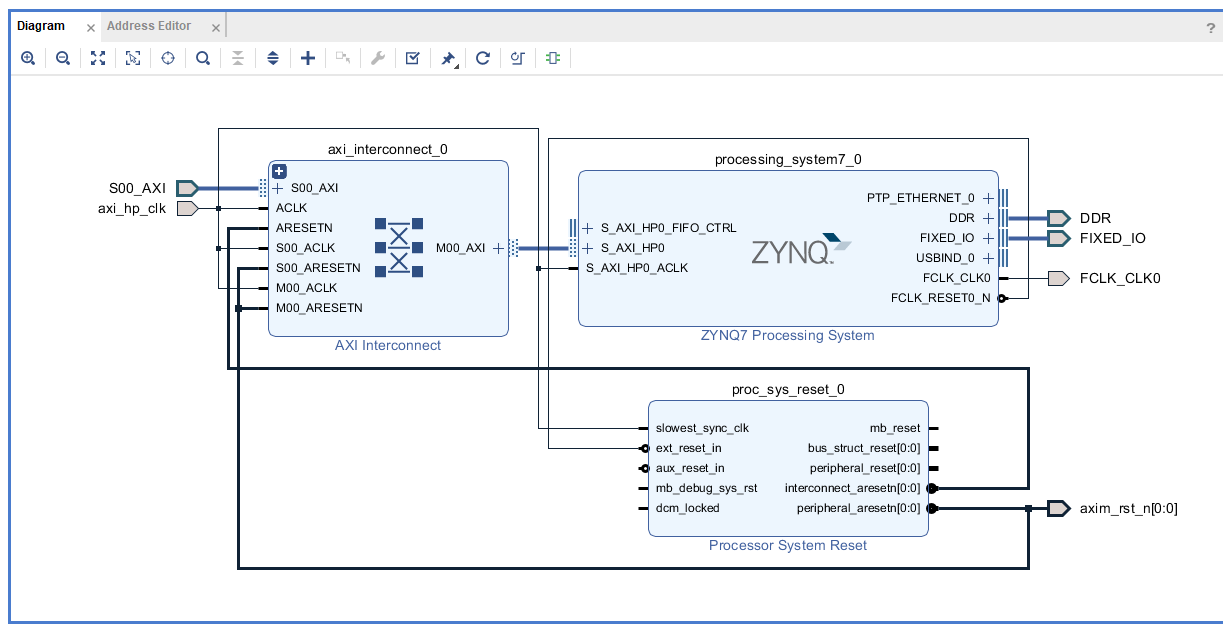Select the mb_debug_sys_rst pin
Viewport: 1223px width, 630px height.
tap(706, 488)
